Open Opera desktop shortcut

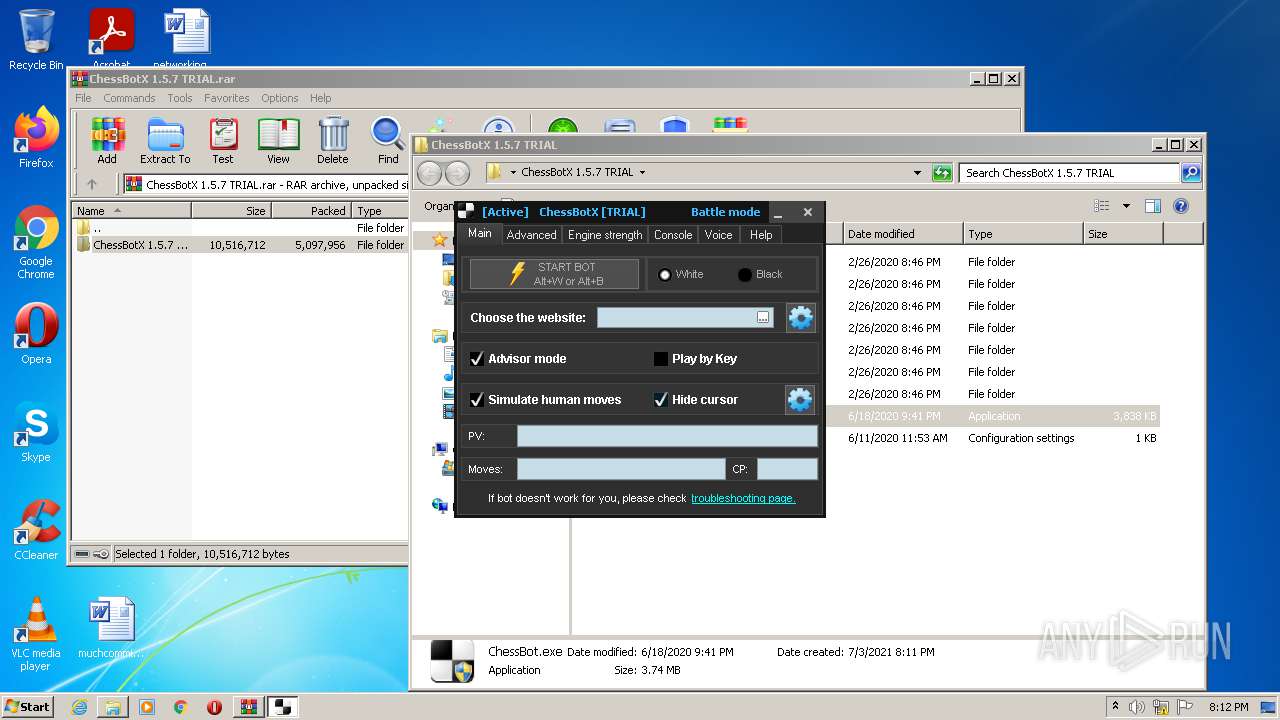tap(36, 334)
